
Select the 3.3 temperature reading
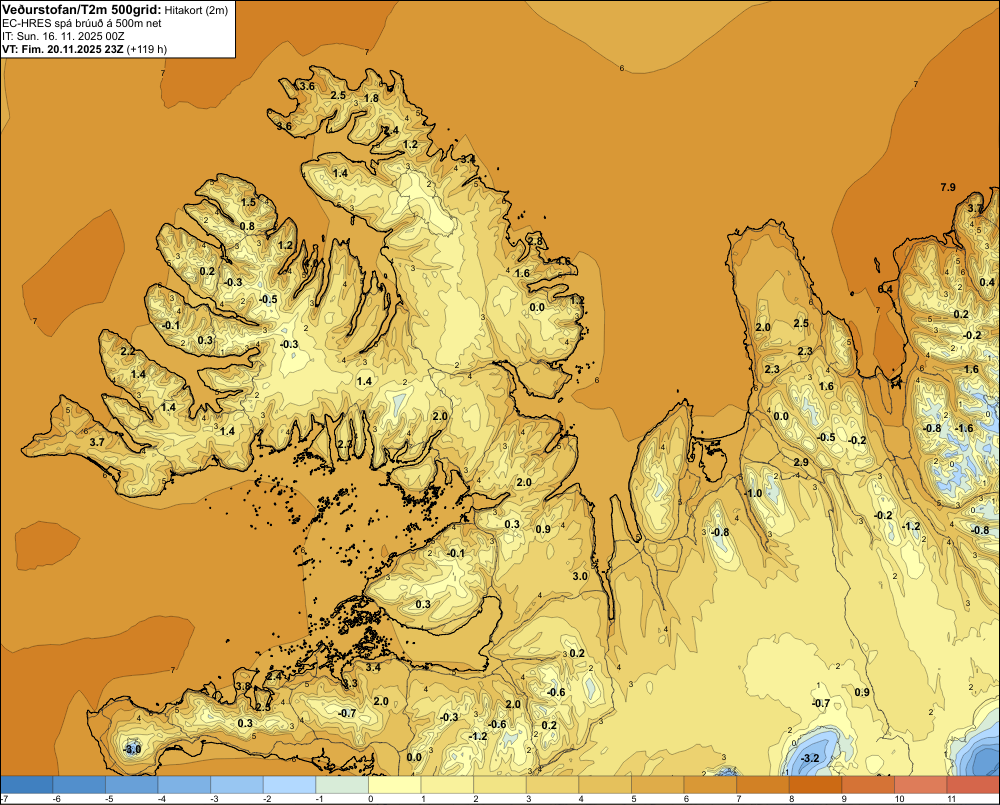click(x=350, y=683)
